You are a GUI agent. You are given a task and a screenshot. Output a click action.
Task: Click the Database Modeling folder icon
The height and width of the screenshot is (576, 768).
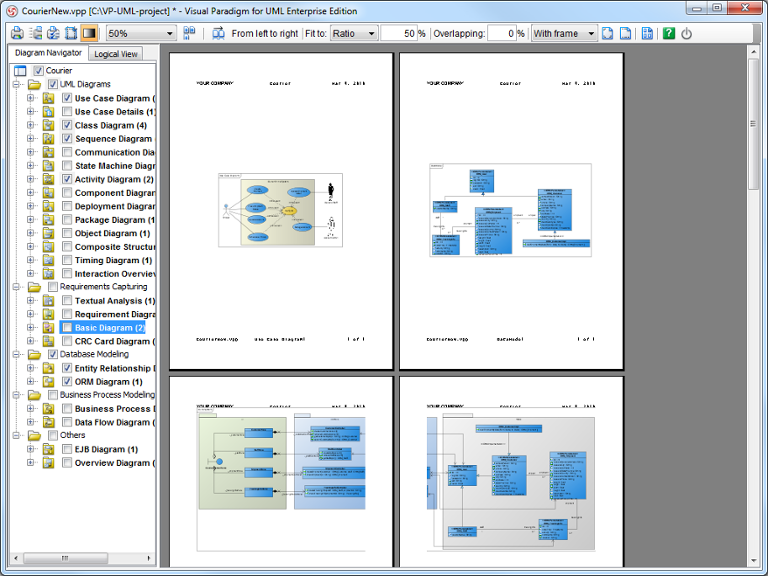pyautogui.click(x=34, y=354)
